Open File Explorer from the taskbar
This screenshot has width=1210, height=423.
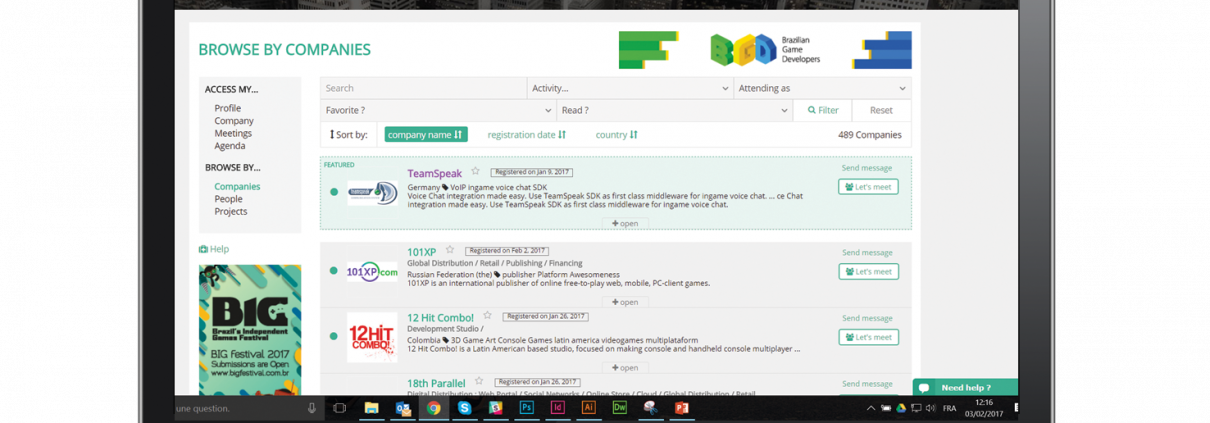click(x=371, y=408)
